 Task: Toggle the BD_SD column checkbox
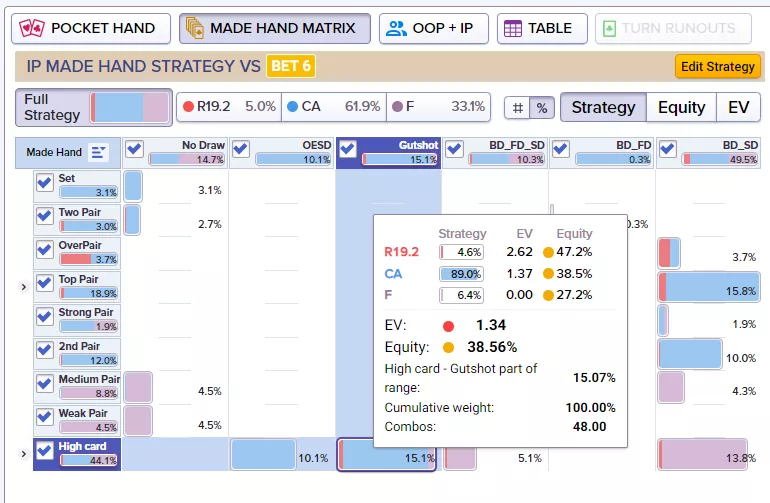668,150
